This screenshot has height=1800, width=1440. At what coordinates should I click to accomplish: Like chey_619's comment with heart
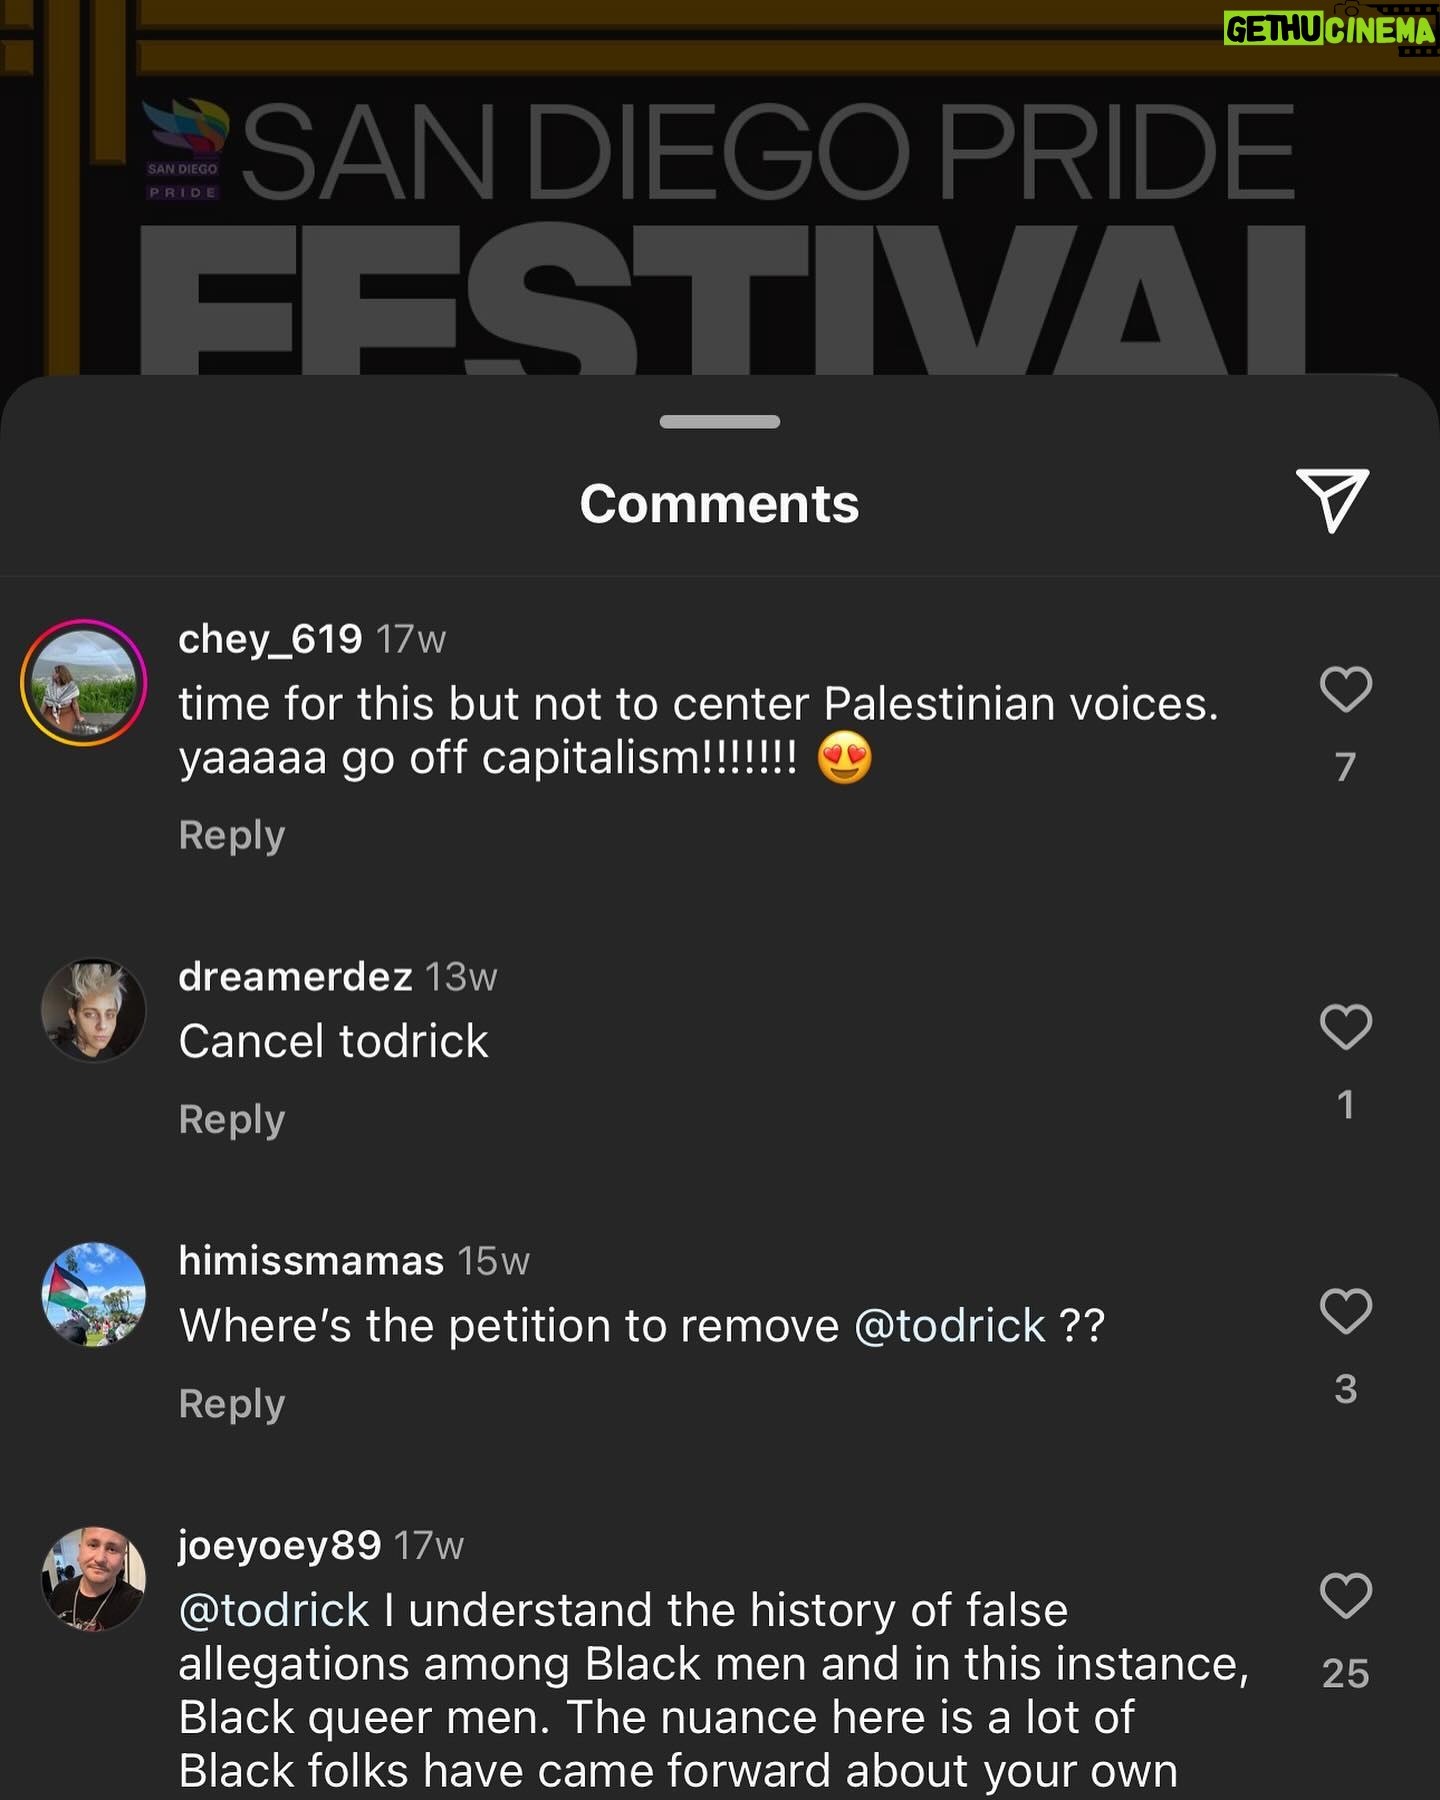[1346, 689]
